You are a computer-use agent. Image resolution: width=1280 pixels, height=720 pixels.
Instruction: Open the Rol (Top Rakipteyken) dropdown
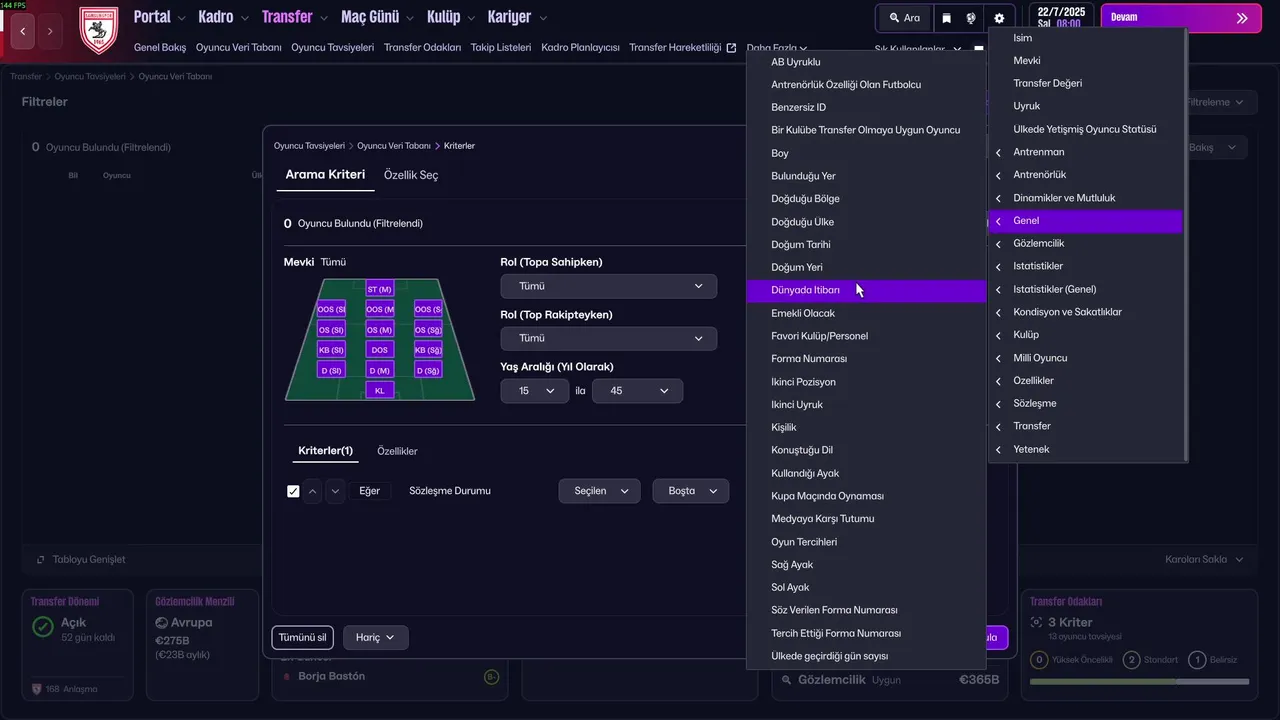tap(609, 338)
